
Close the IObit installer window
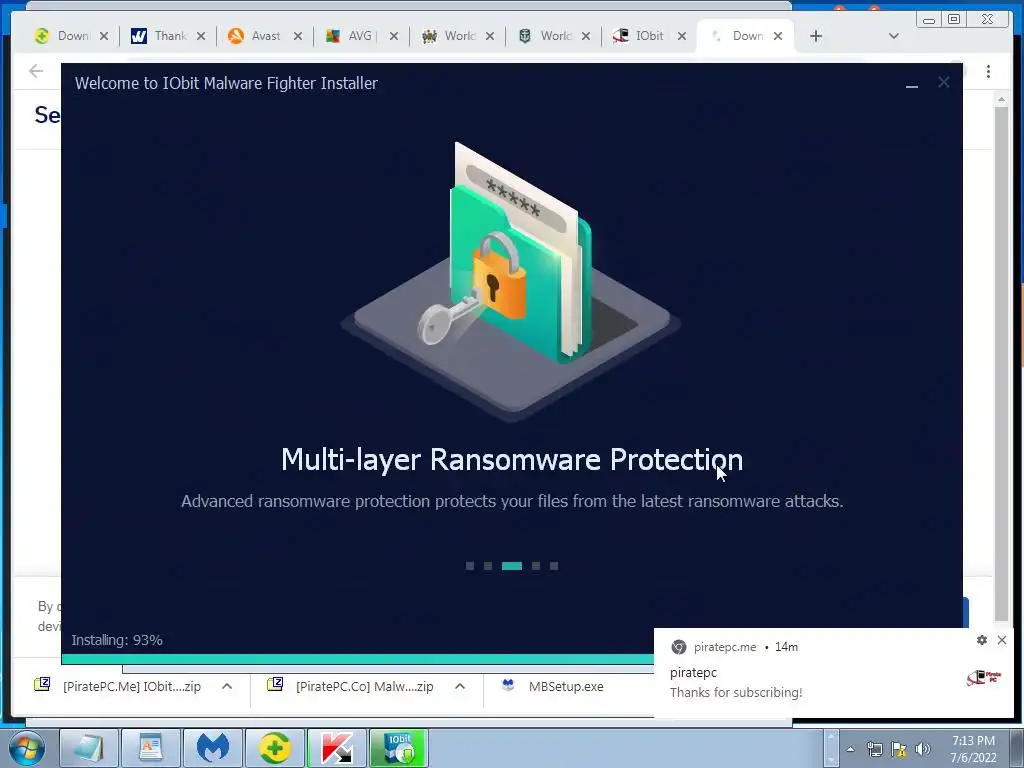944,82
